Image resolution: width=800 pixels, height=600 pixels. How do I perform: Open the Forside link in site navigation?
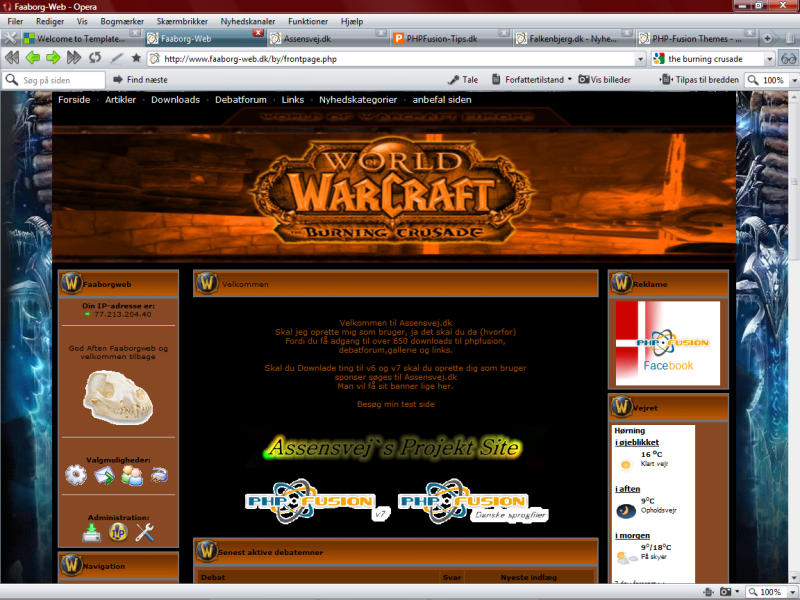[74, 99]
